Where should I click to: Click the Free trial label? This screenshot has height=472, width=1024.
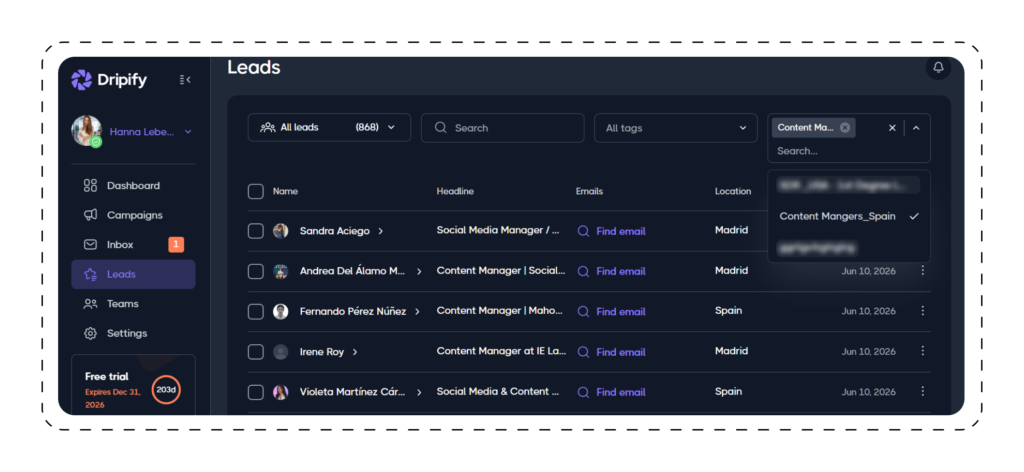coord(106,377)
